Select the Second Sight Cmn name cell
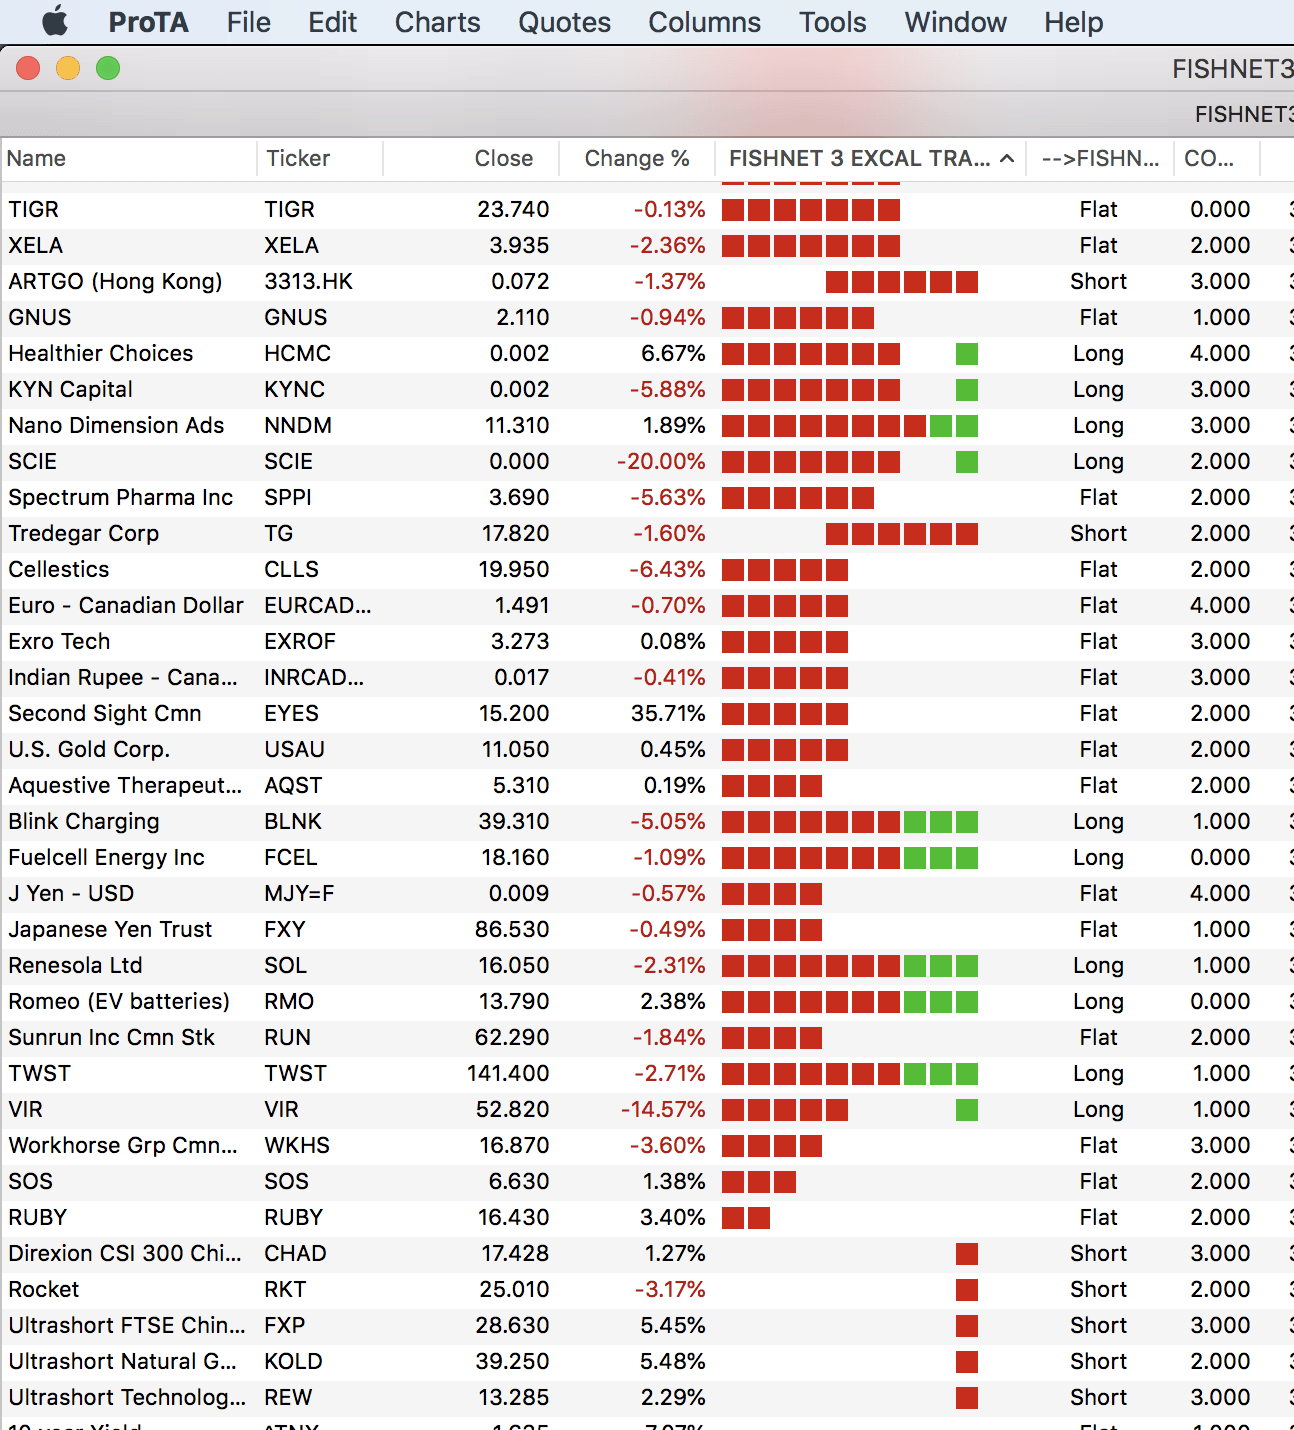This screenshot has width=1294, height=1430. [x=104, y=714]
